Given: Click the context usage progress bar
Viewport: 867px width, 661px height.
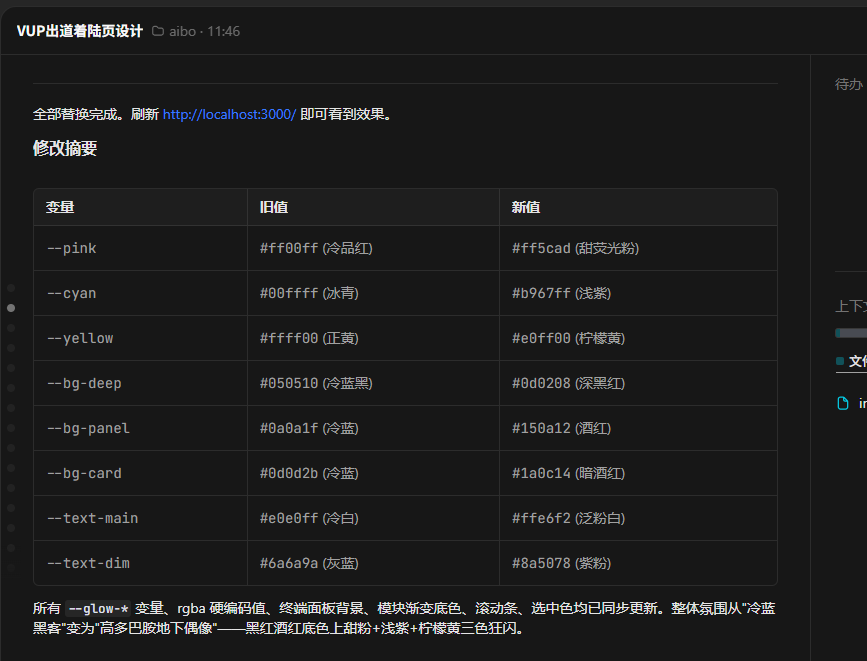Looking at the screenshot, I should pos(851,333).
